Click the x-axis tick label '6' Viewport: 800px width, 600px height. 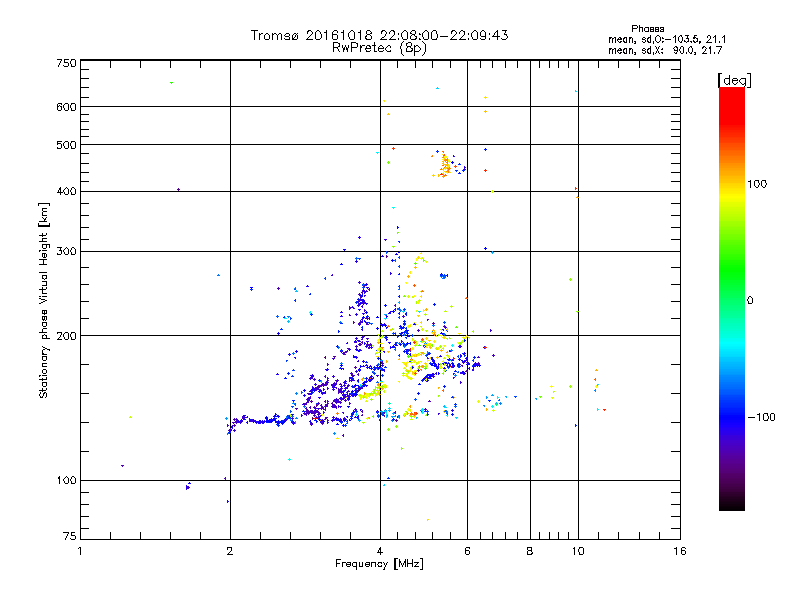467,551
